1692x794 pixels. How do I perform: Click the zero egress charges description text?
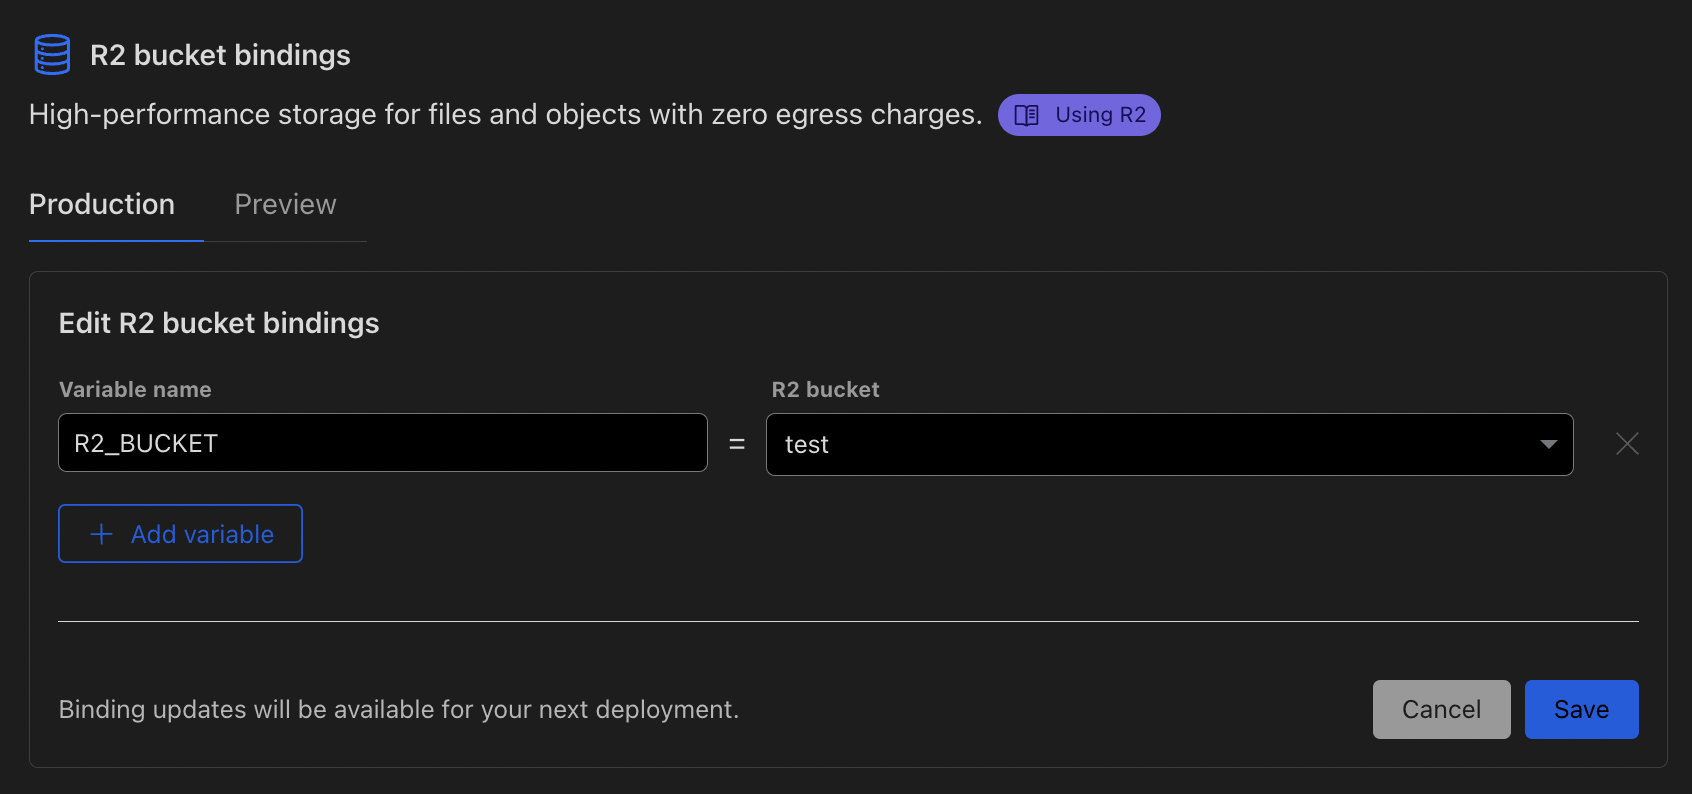coord(505,115)
